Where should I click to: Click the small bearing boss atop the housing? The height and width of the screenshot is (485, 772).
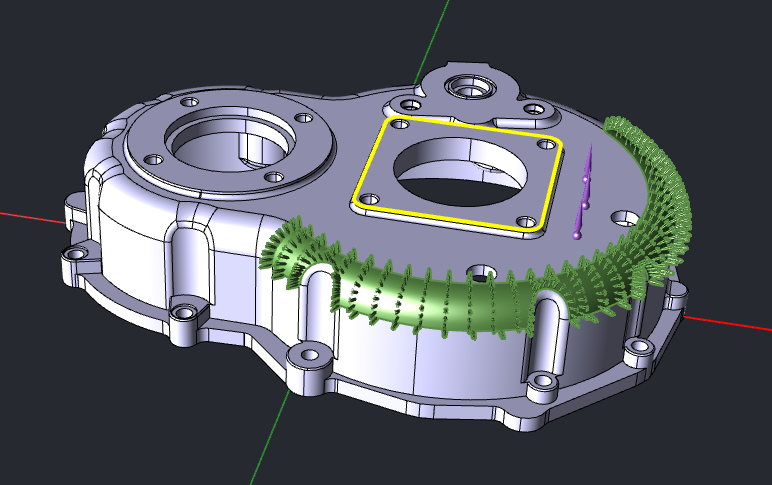[468, 88]
